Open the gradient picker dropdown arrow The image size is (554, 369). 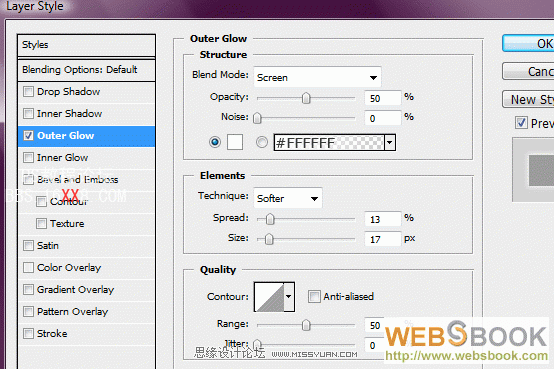coord(390,142)
